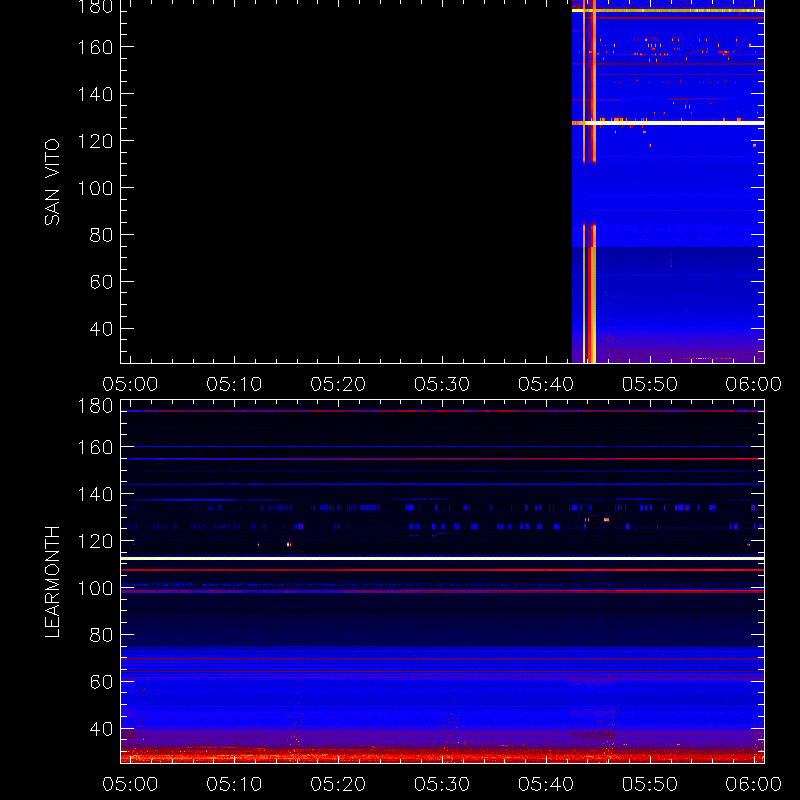The height and width of the screenshot is (800, 800).
Task: Click the SAN VITO axis title
Action: click(x=52, y=182)
